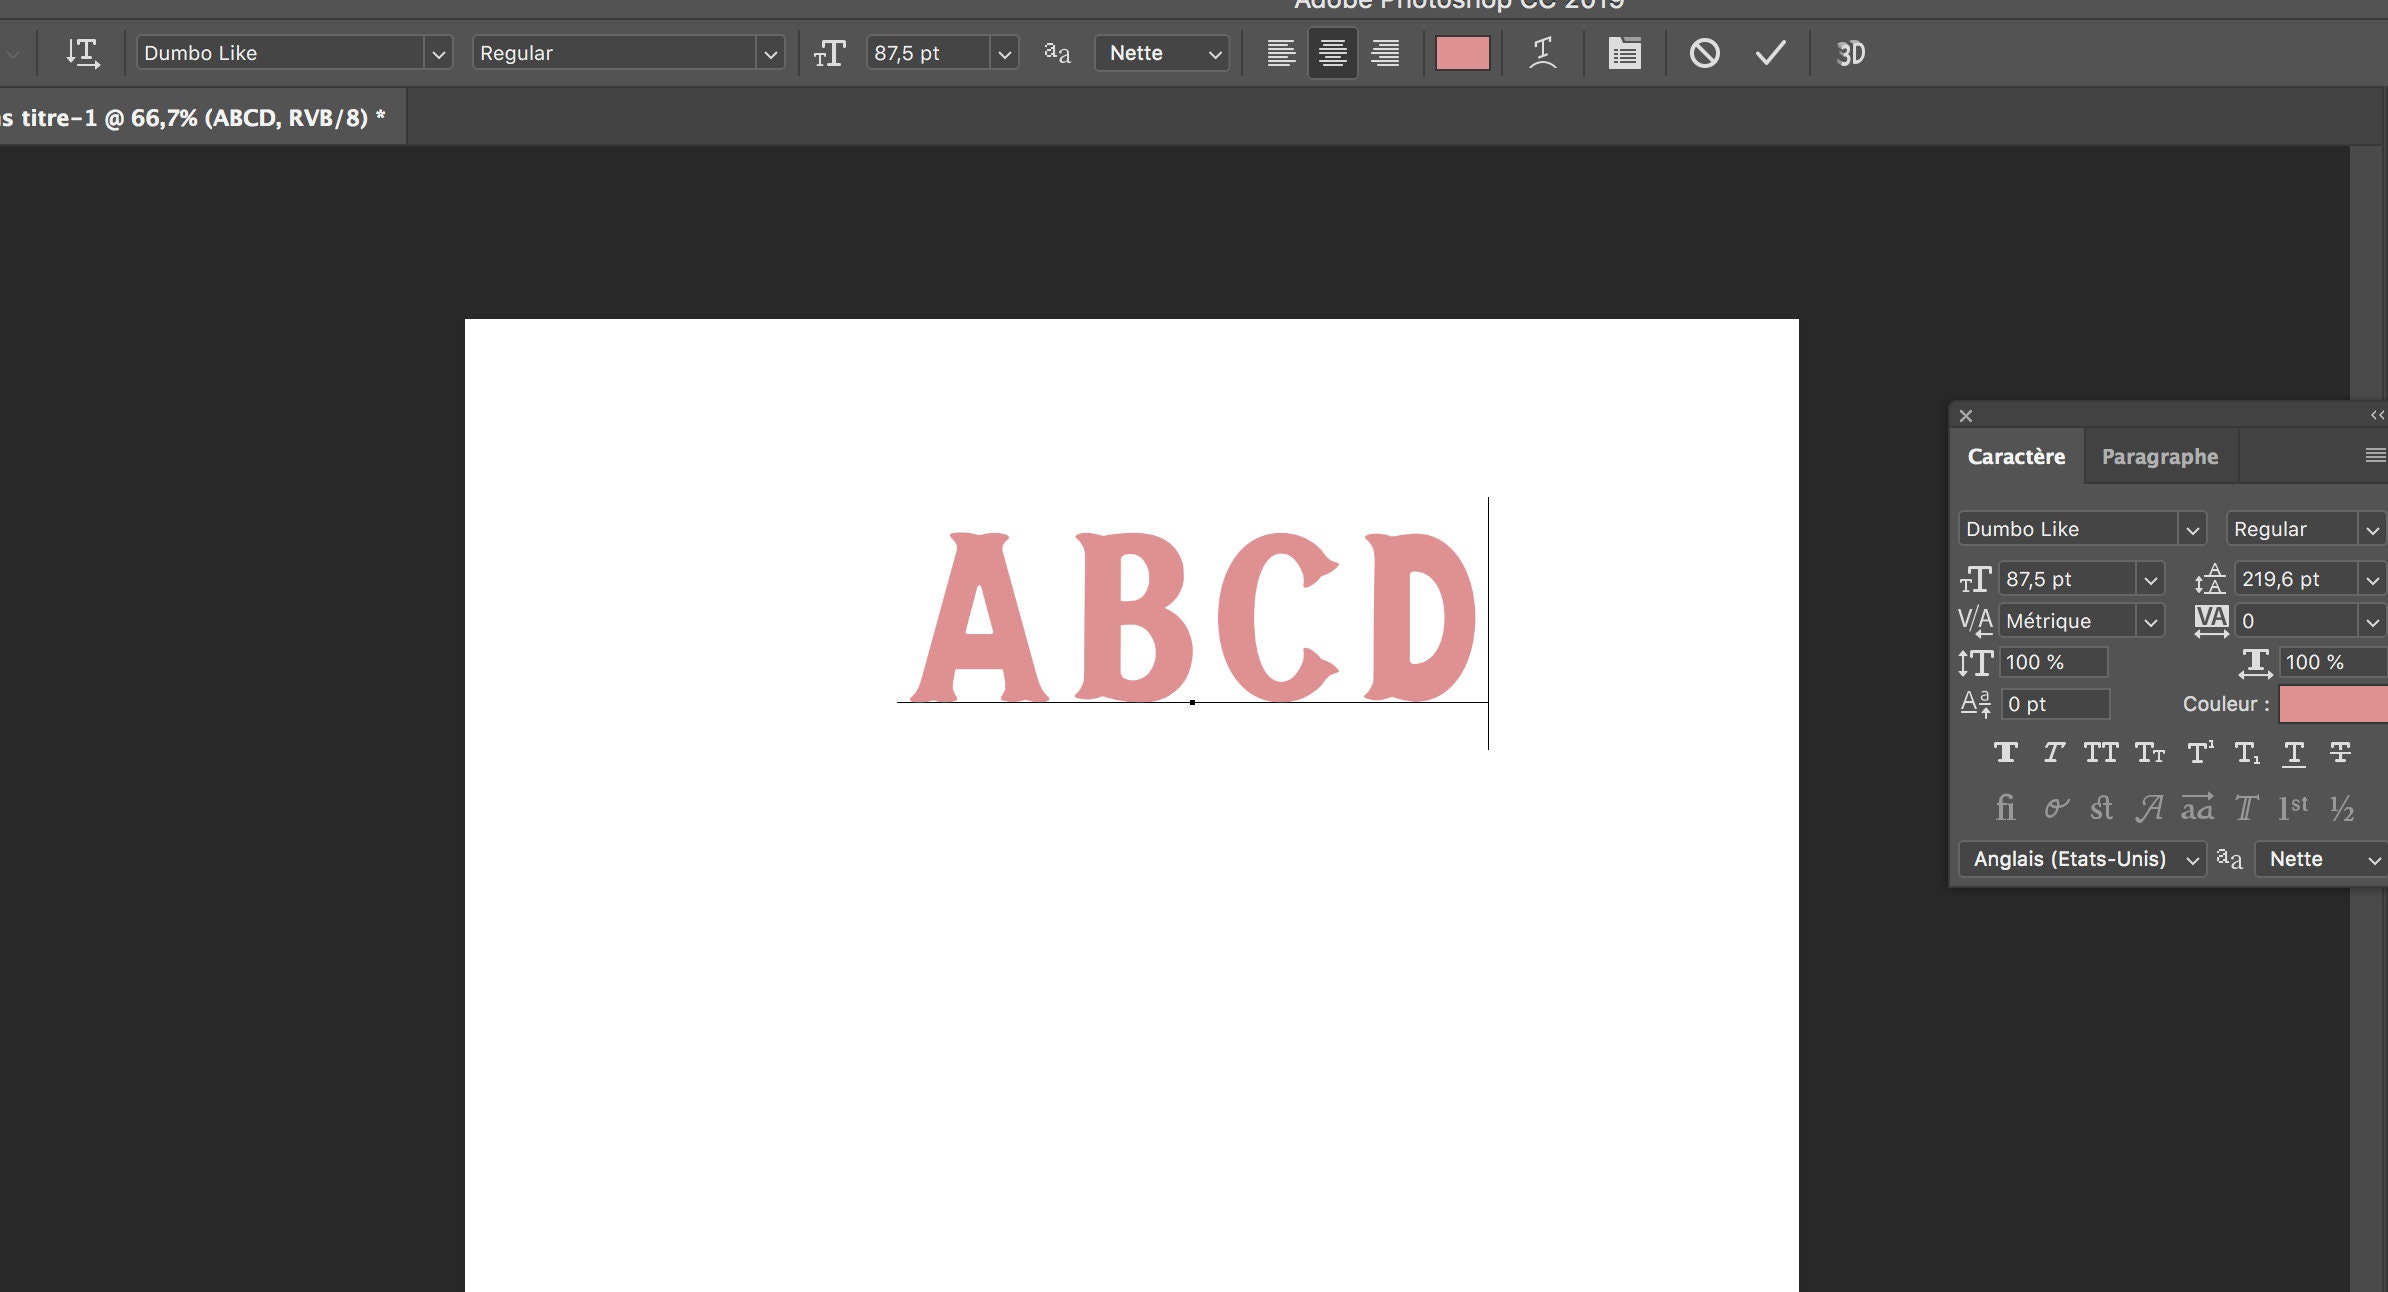Apply All Caps formatting with the TT icon

[x=2100, y=753]
